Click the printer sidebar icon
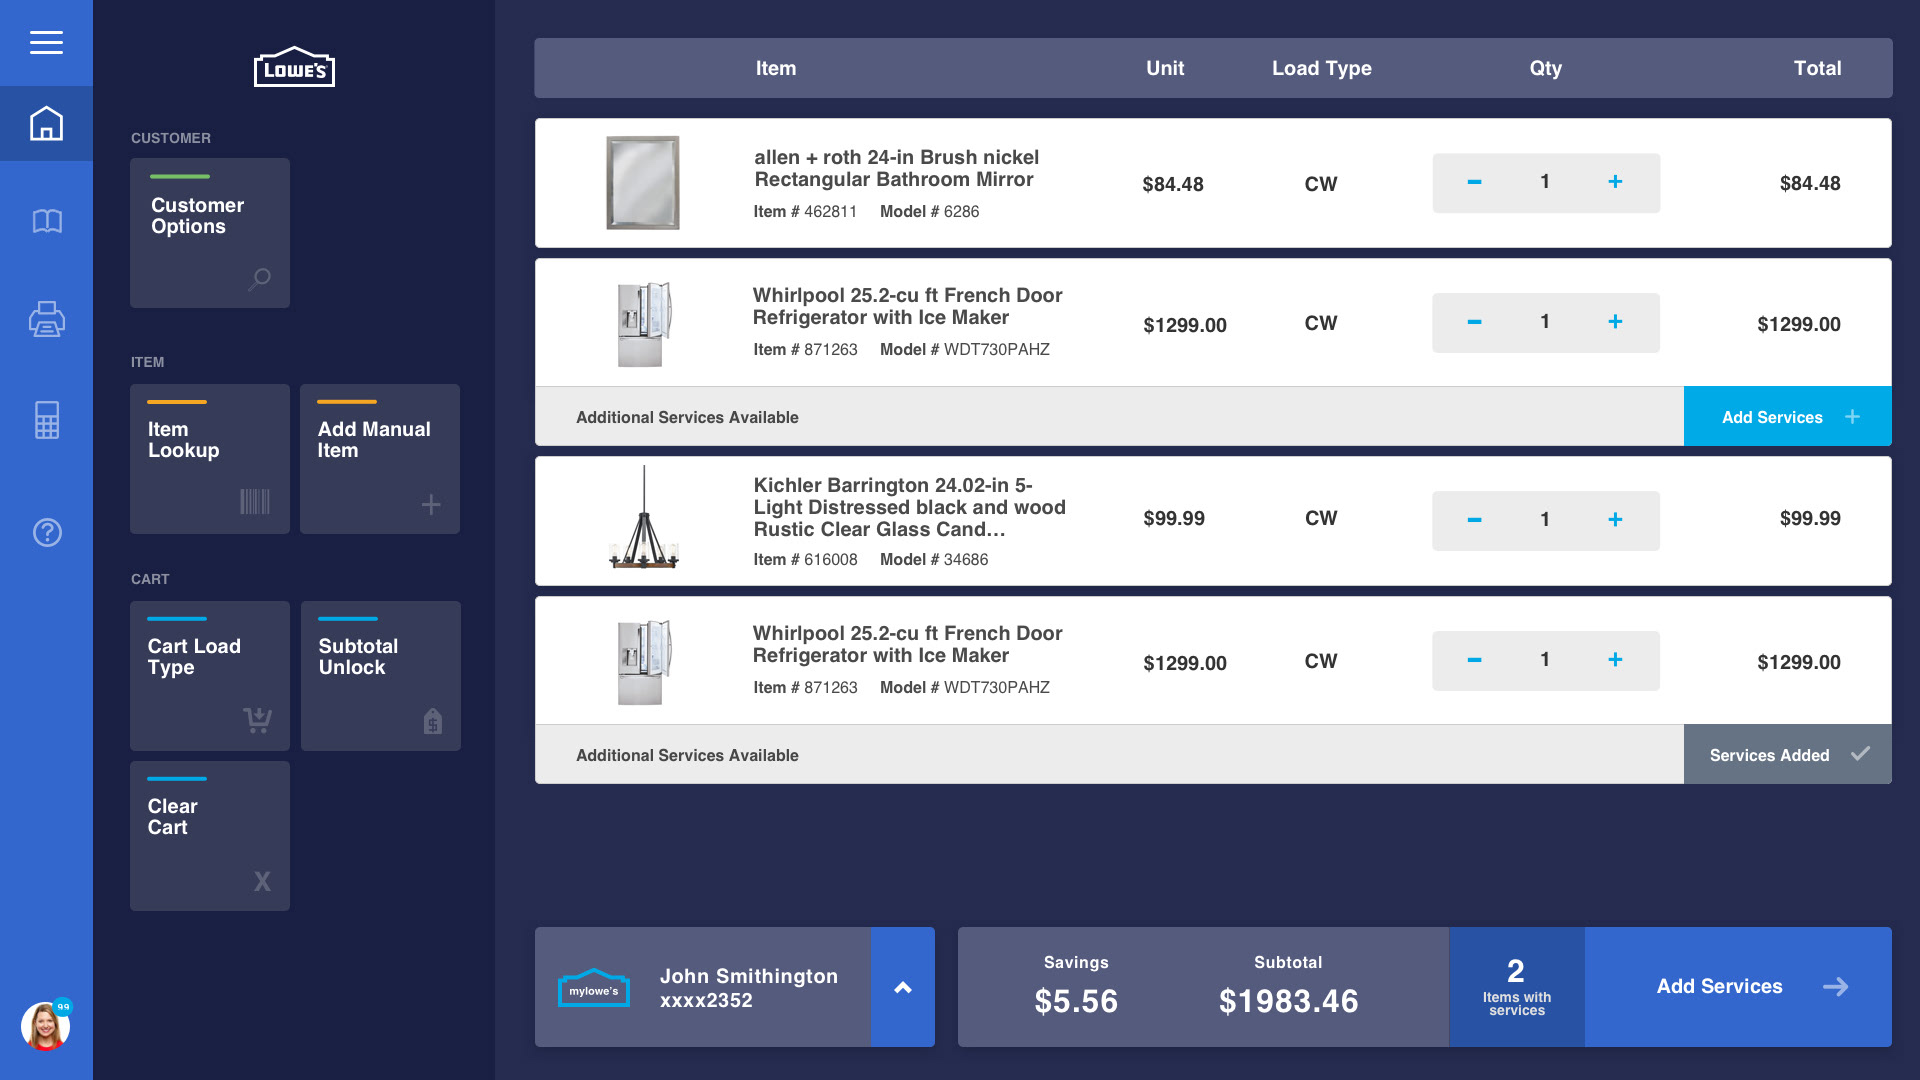 click(x=46, y=320)
